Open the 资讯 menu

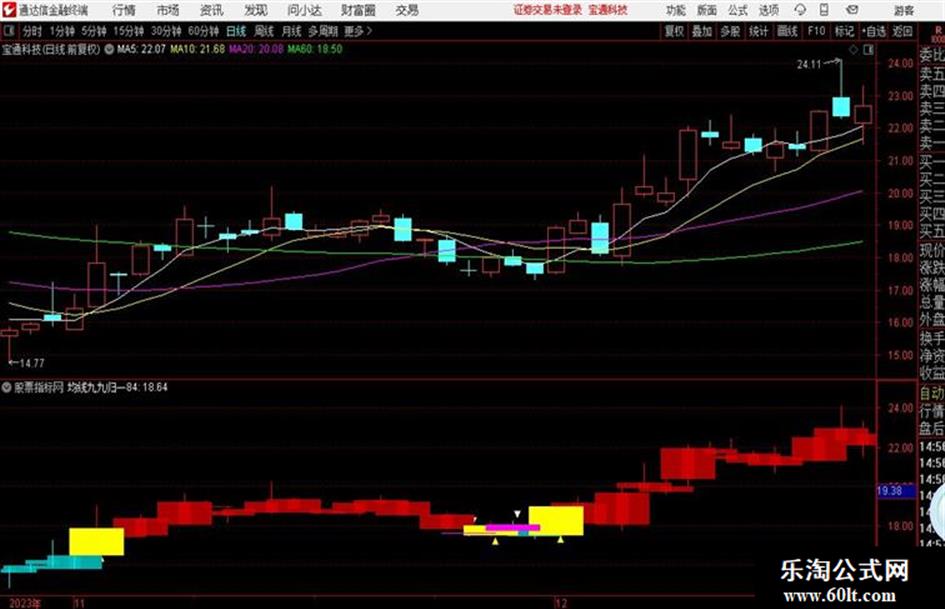coord(211,10)
